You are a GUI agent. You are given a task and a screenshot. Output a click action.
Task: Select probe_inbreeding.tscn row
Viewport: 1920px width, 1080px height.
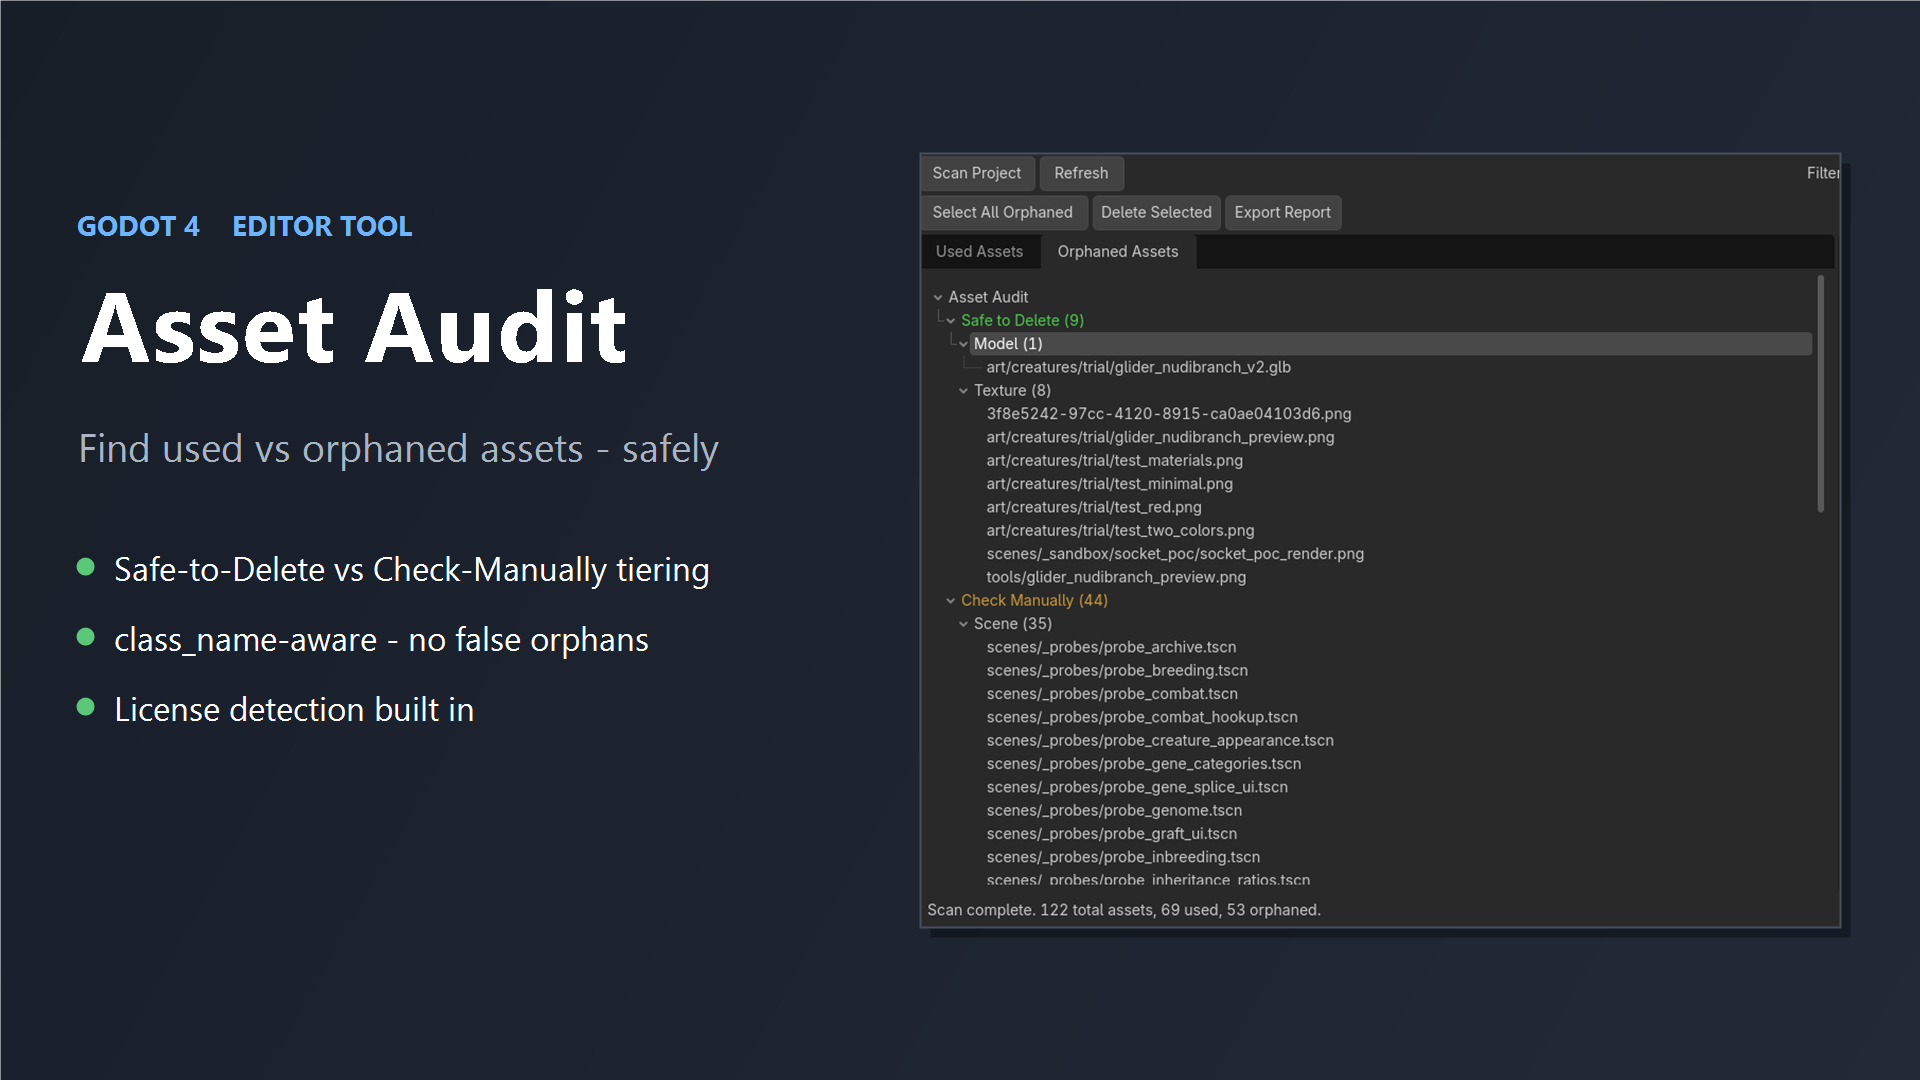coord(1123,857)
